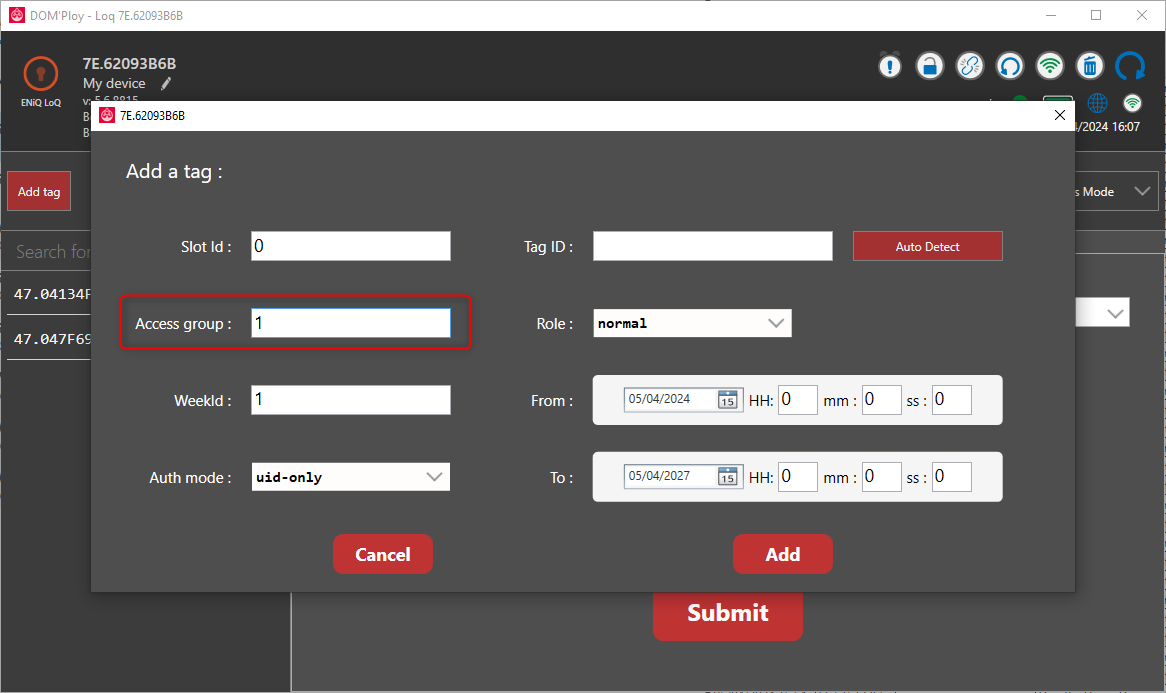Open the From date calendar picker
The height and width of the screenshot is (693, 1166).
(x=727, y=400)
